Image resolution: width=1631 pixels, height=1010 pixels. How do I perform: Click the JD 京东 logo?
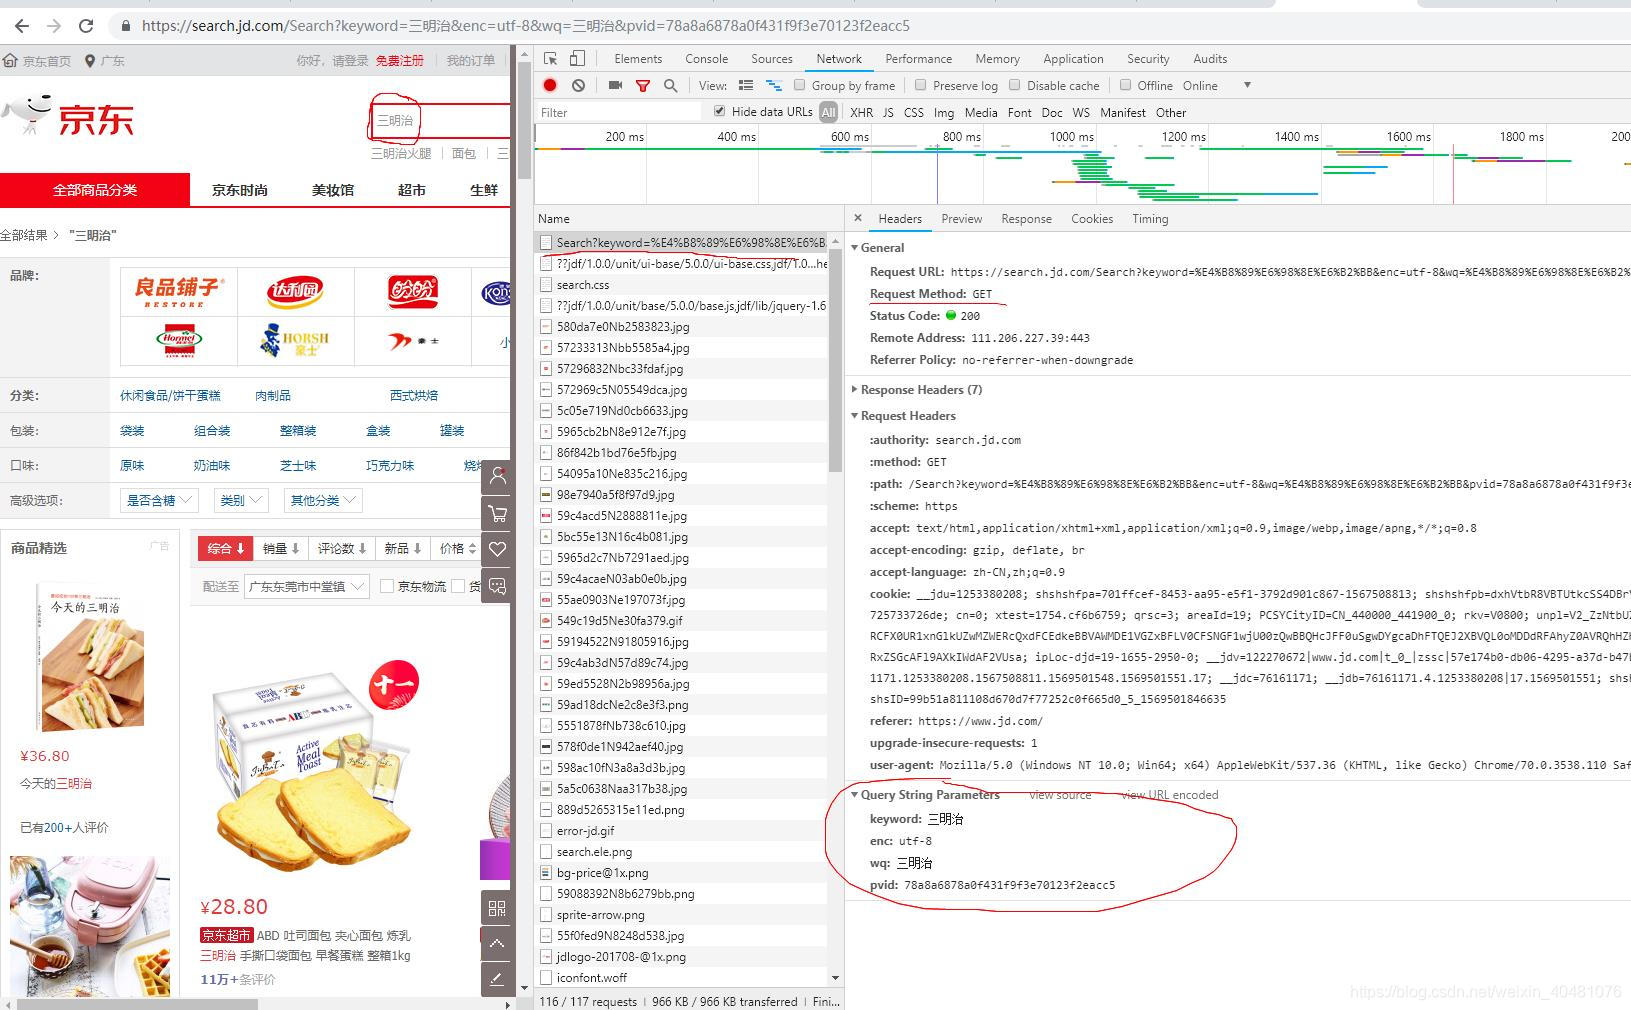68,117
